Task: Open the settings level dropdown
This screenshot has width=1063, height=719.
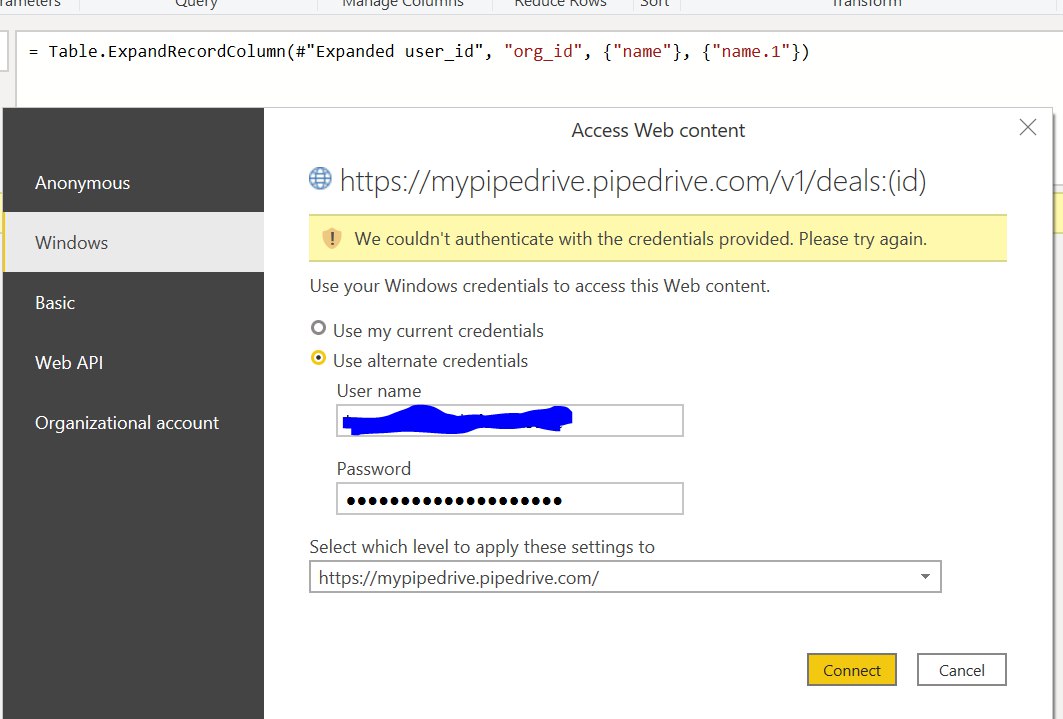Action: tap(625, 577)
